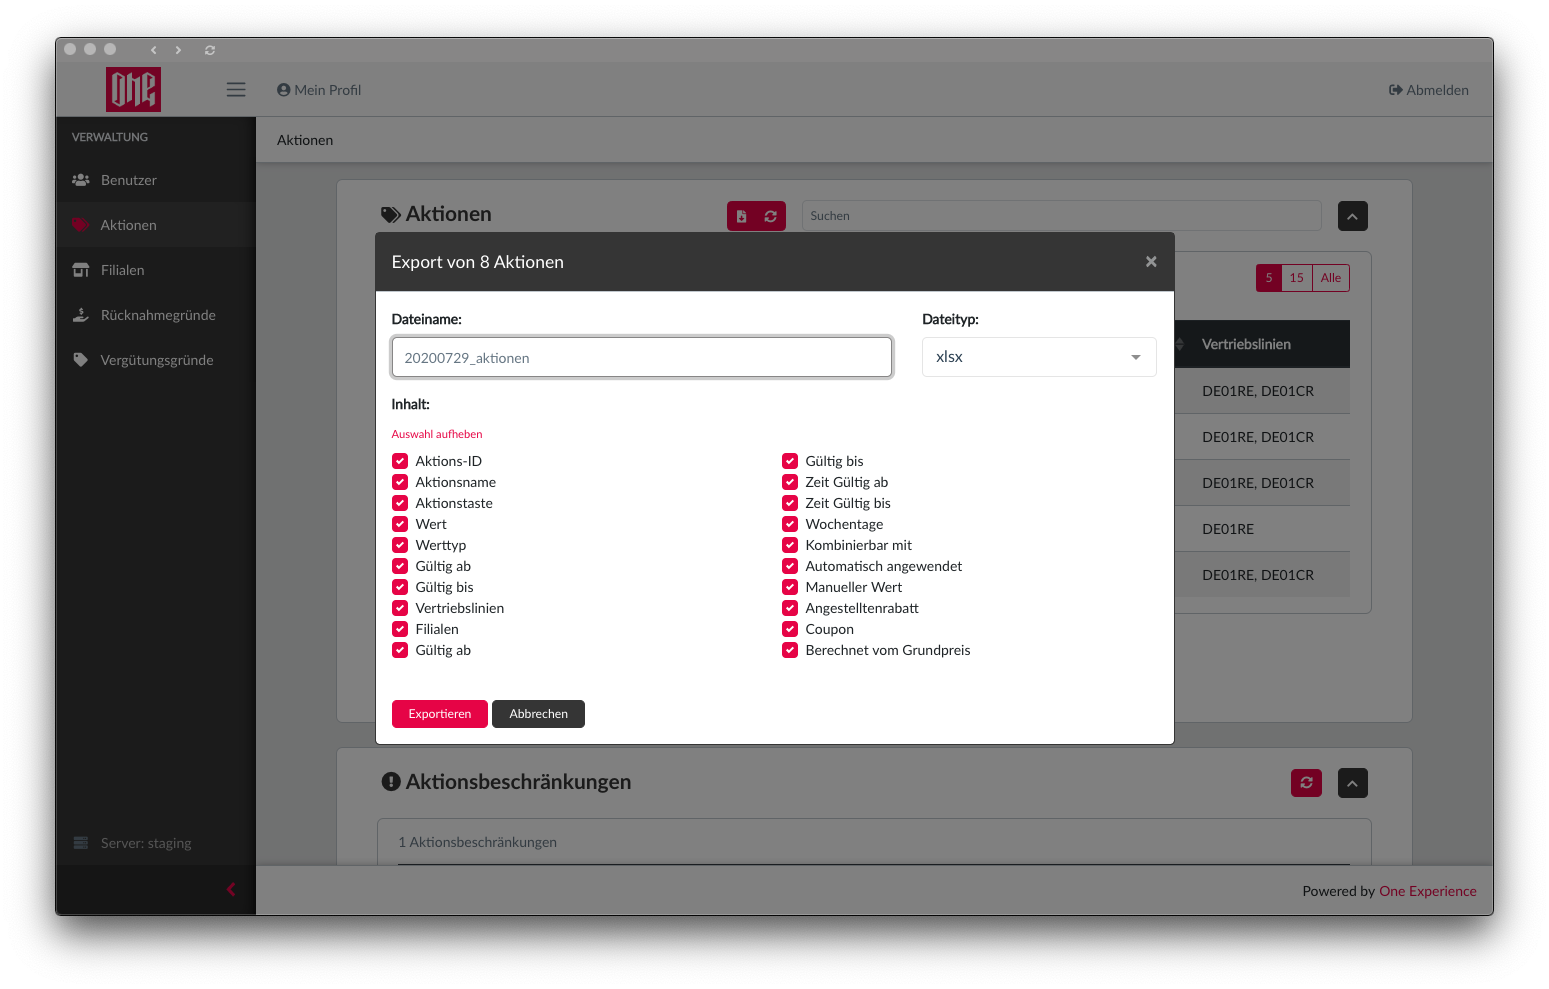Open the Dateityp xlsx dropdown
Viewport: 1549px width, 989px height.
click(1039, 357)
